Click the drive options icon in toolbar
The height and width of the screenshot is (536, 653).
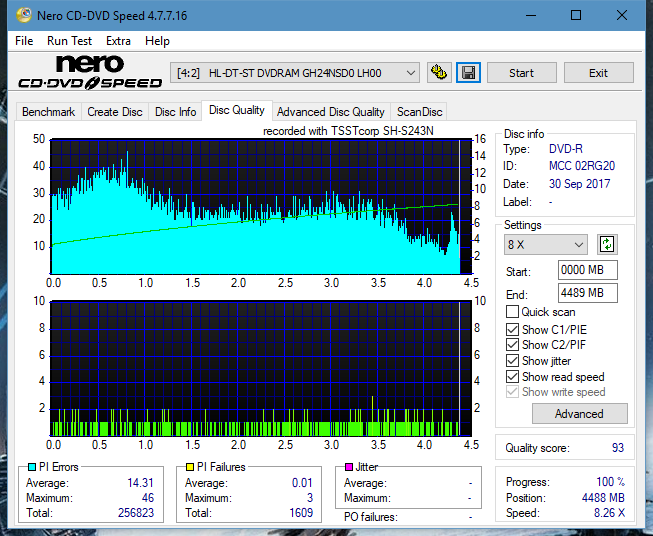pyautogui.click(x=439, y=73)
